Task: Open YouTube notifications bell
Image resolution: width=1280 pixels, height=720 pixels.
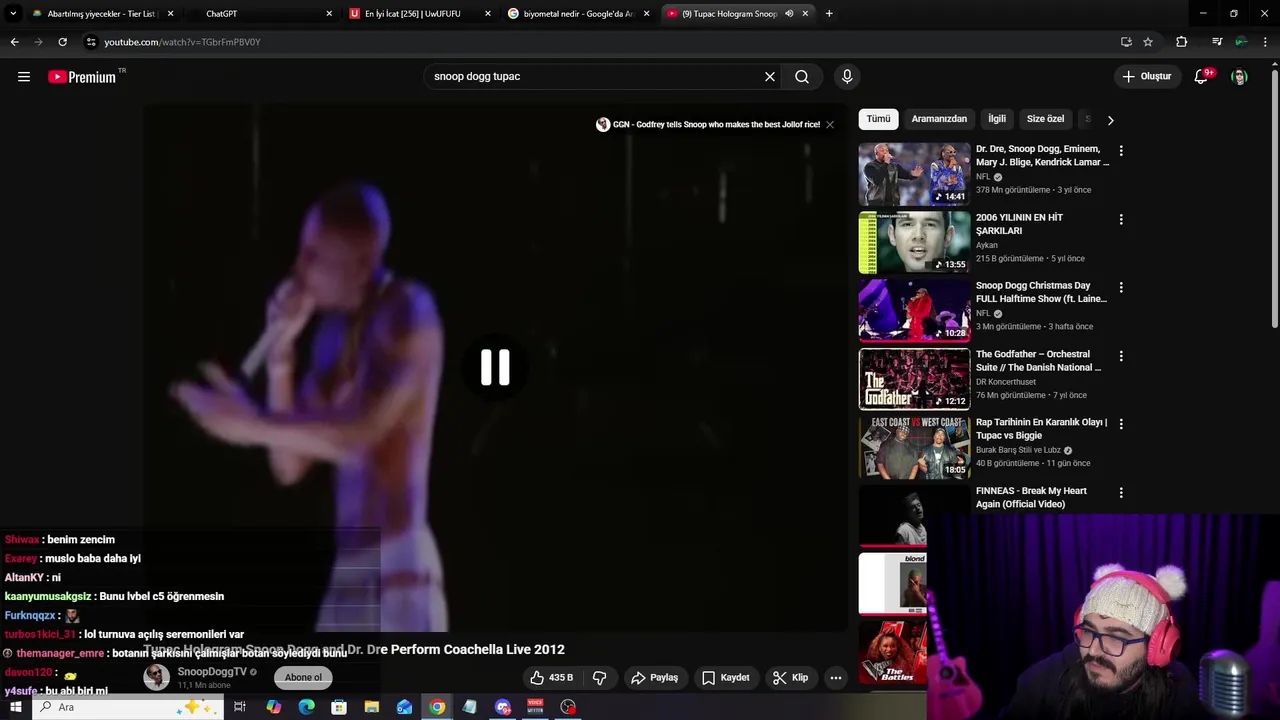Action: click(1202, 76)
